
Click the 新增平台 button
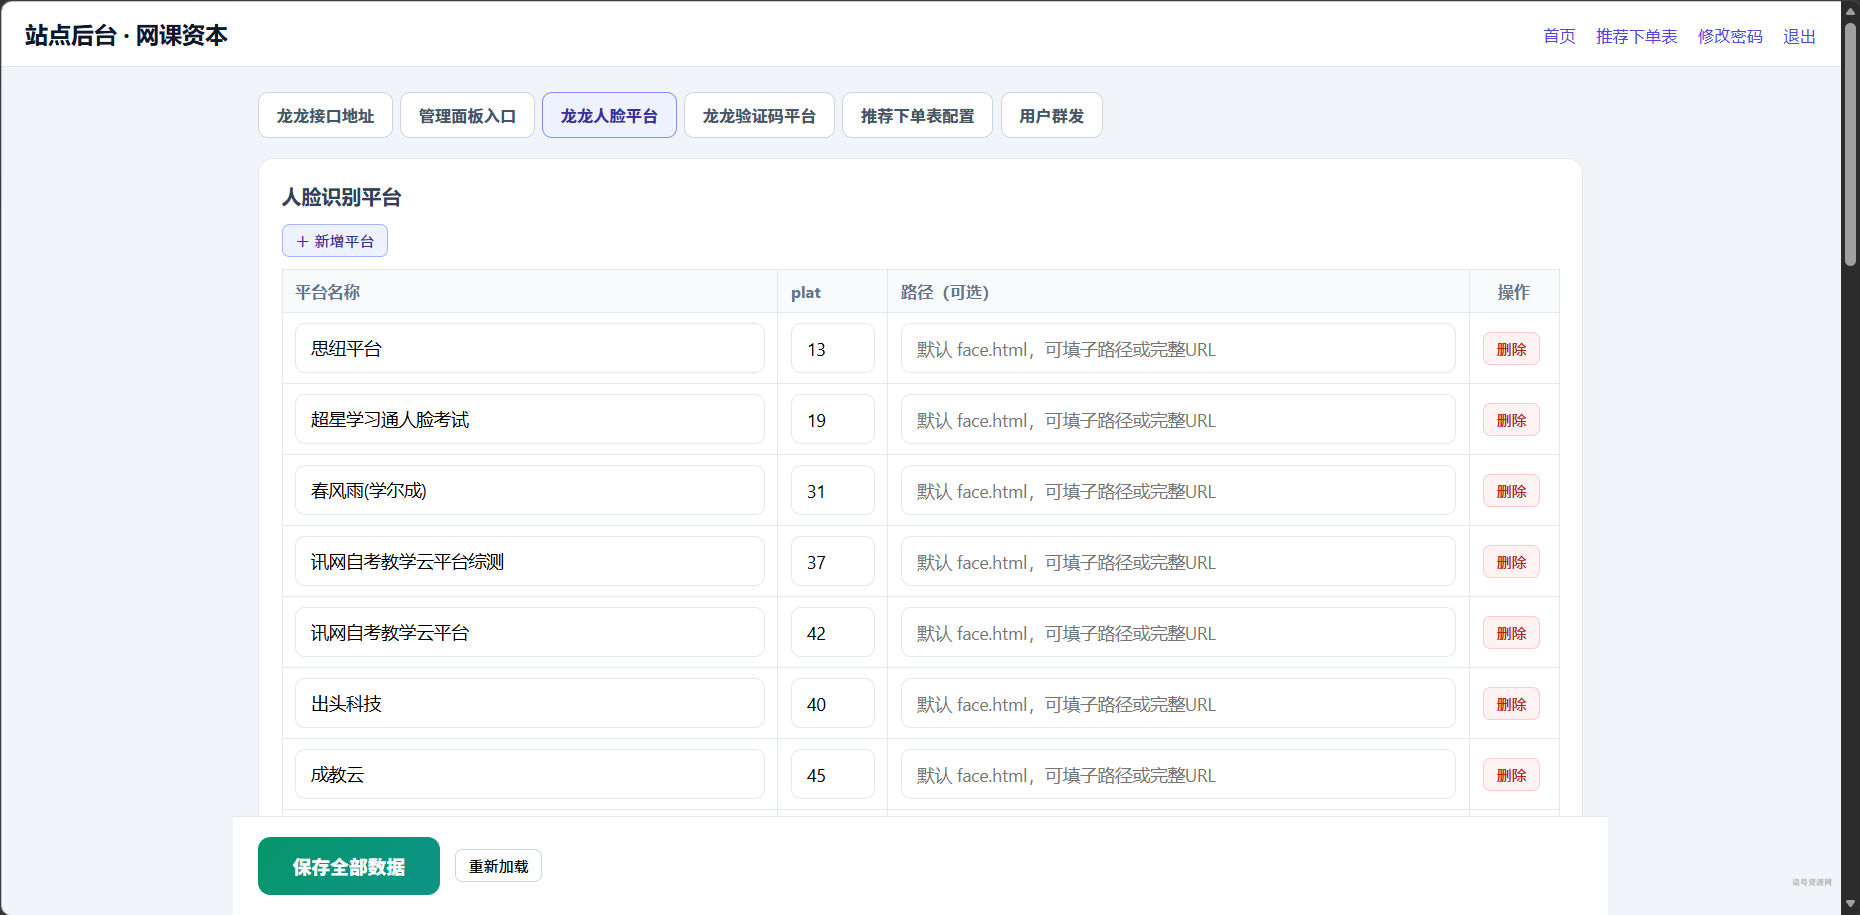[x=335, y=241]
